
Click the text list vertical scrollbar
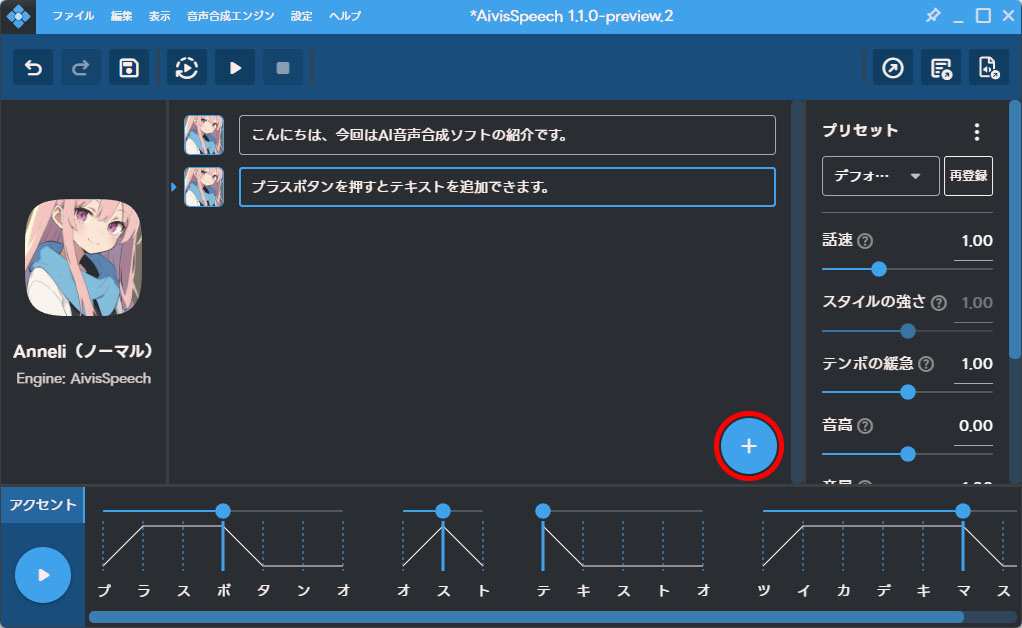pyautogui.click(x=797, y=292)
